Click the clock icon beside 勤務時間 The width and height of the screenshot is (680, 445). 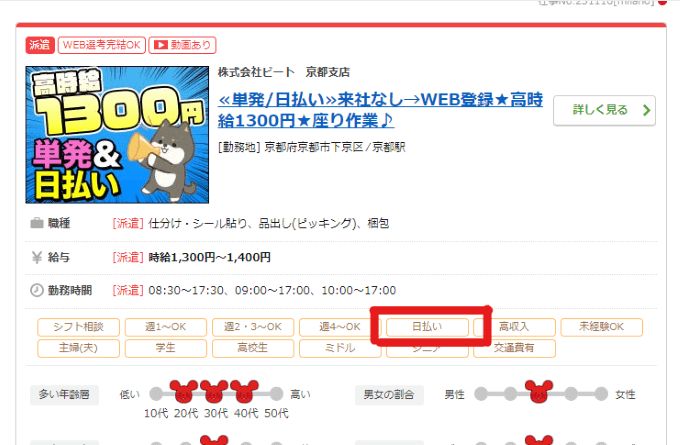tap(37, 290)
